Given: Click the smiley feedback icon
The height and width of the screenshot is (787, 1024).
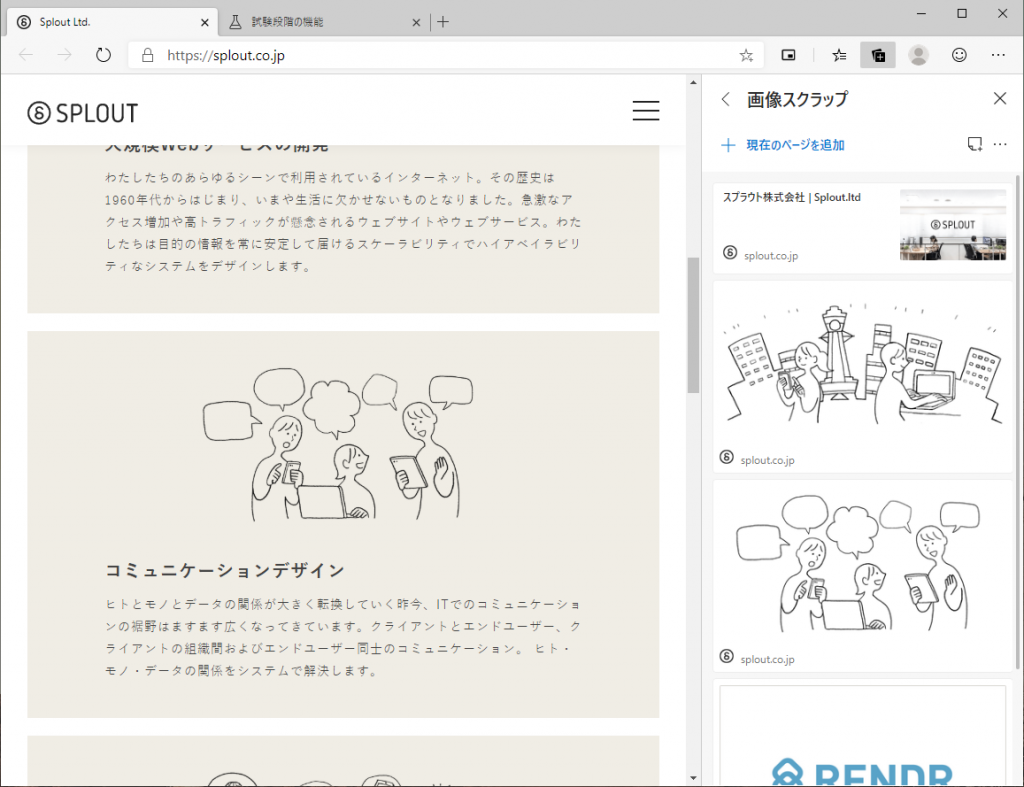Looking at the screenshot, I should 959,56.
